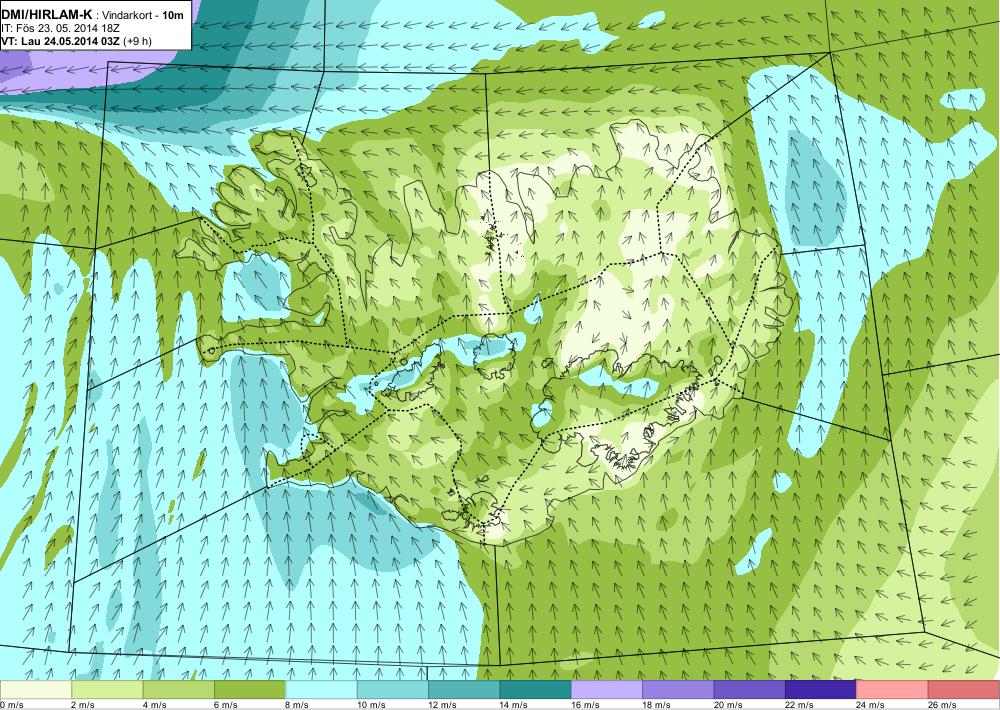Click the 6–8 m/s dark green legend swatch
Image resolution: width=1000 pixels, height=710 pixels.
point(250,690)
